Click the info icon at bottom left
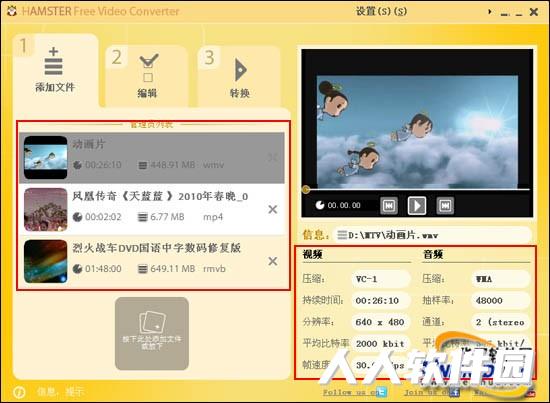 (x=19, y=392)
